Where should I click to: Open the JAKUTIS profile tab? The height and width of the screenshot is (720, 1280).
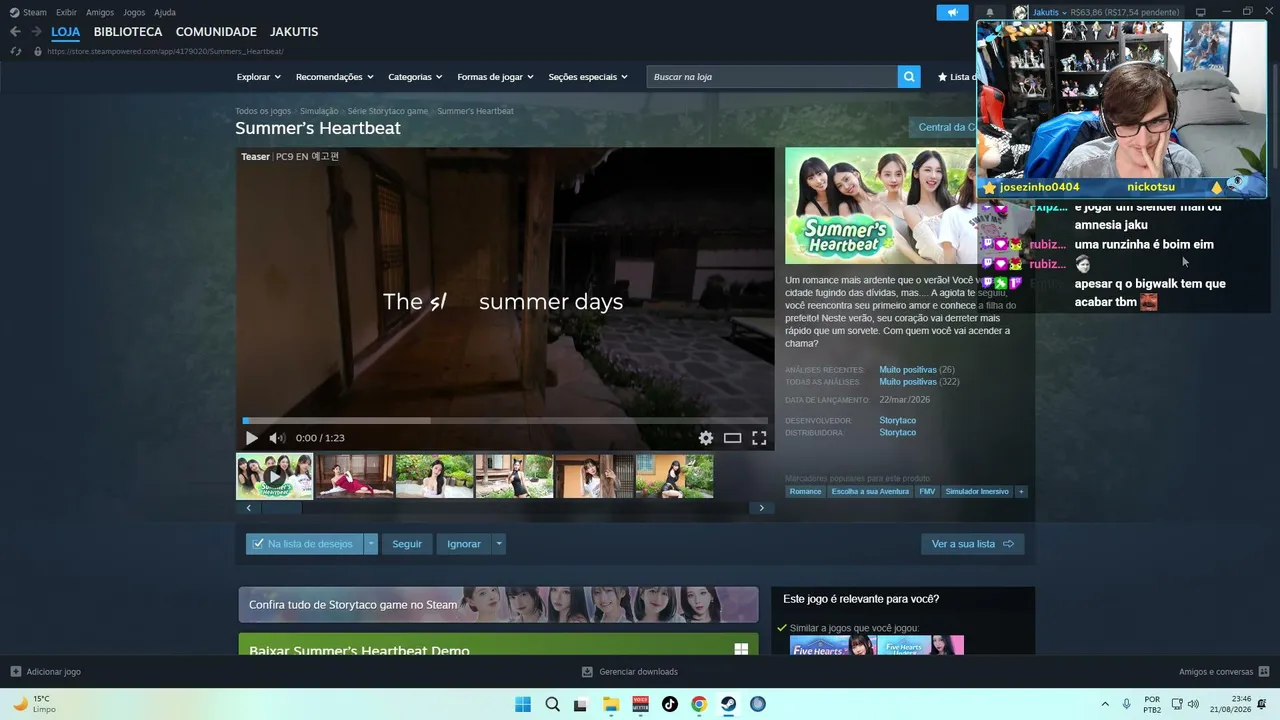click(x=294, y=32)
